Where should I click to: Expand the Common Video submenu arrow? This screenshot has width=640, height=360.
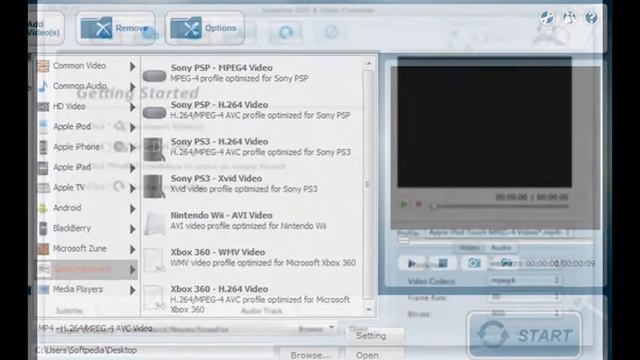[132, 66]
